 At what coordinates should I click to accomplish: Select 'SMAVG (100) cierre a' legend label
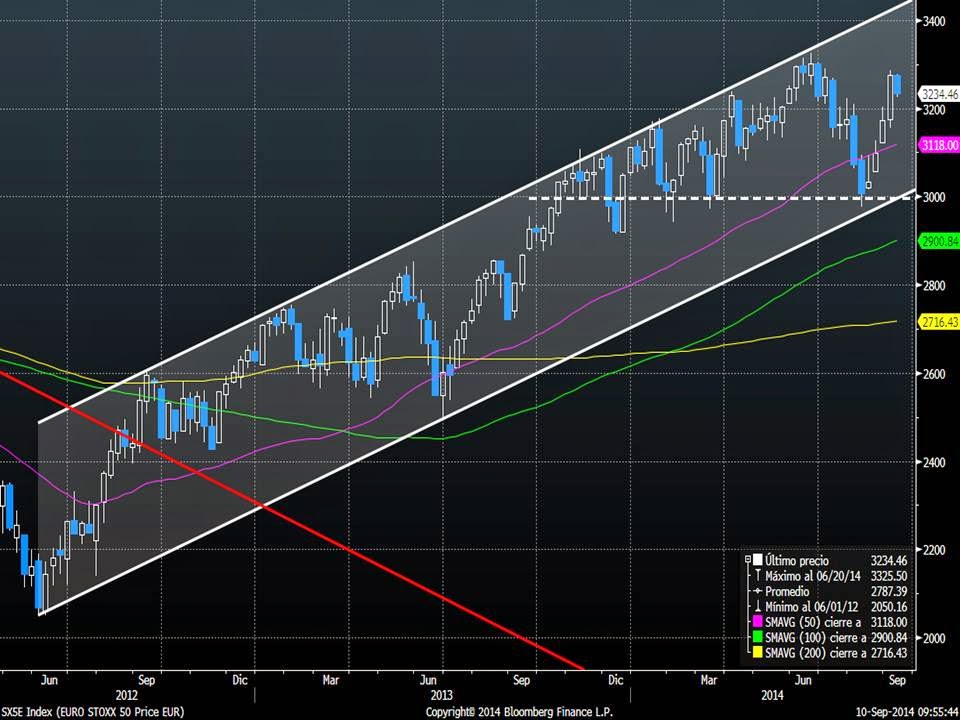(x=816, y=638)
